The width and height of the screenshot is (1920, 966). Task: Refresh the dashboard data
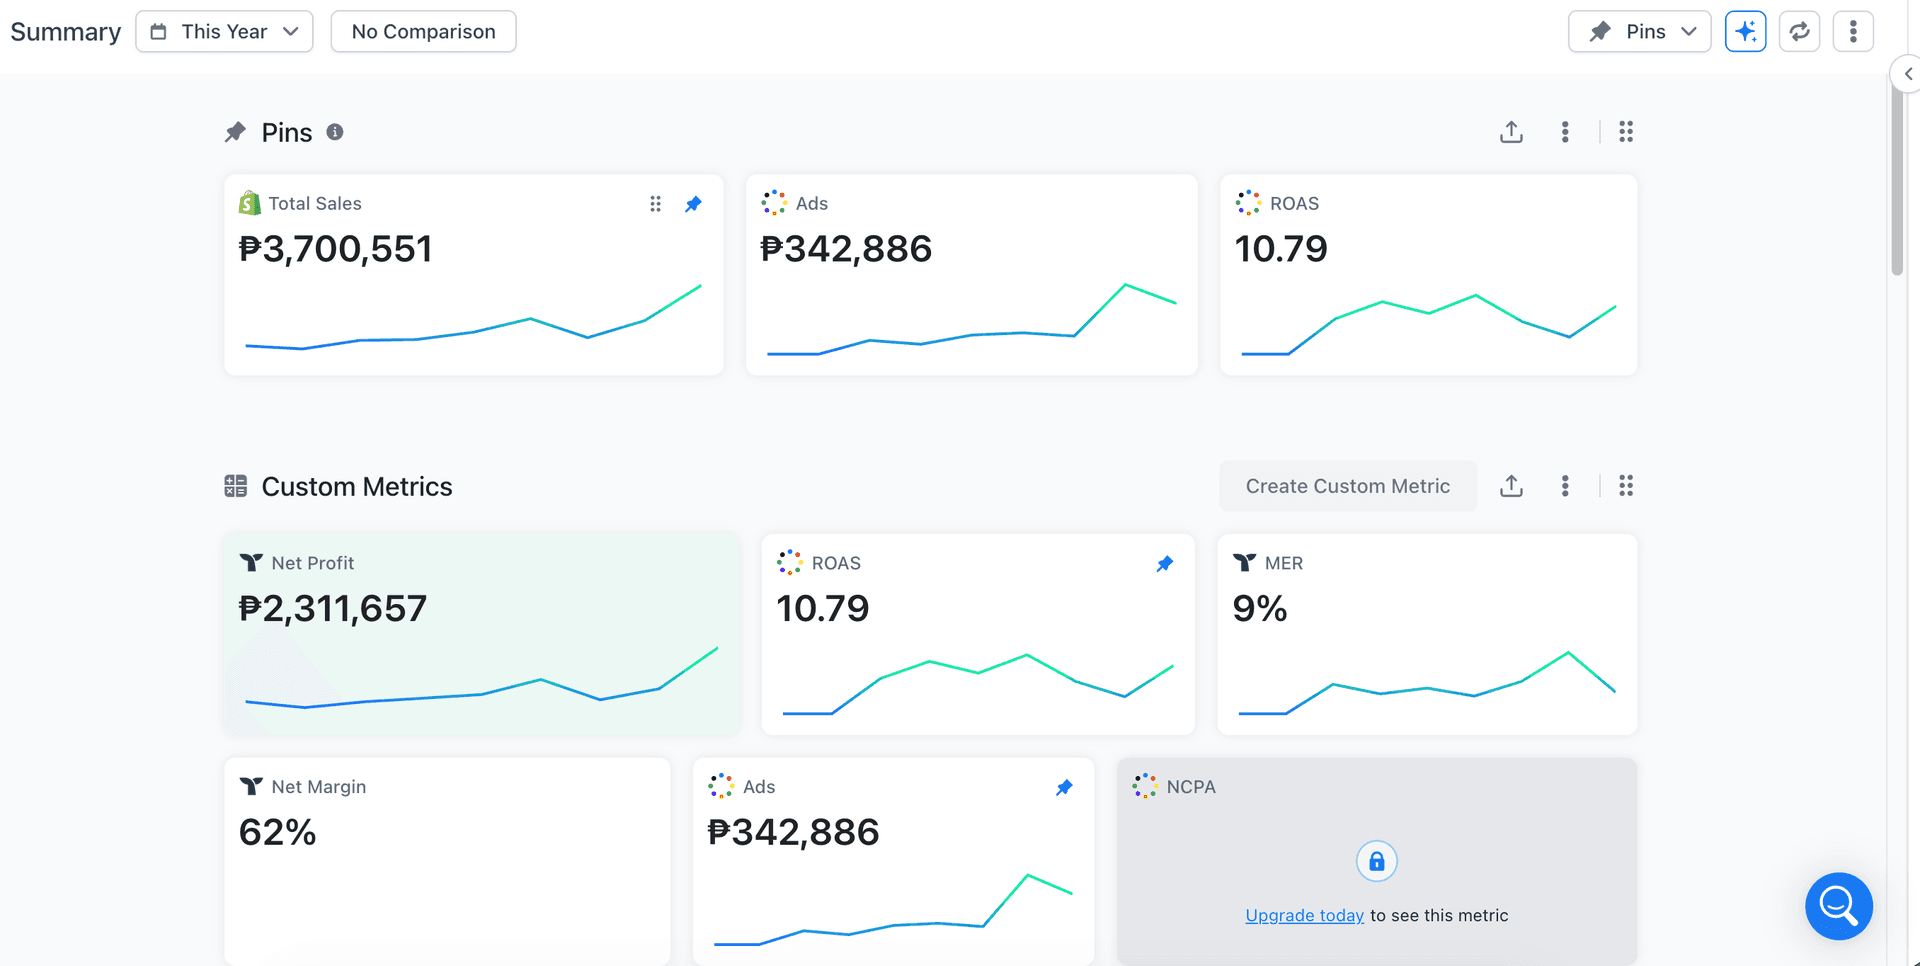(x=1800, y=31)
